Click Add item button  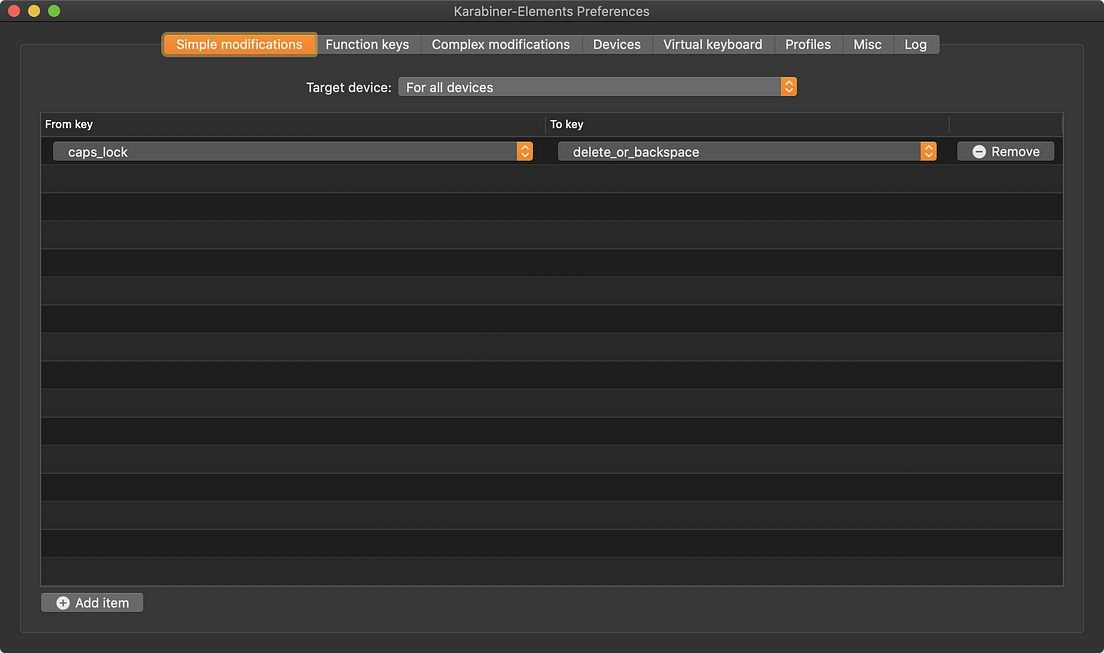[x=92, y=603]
